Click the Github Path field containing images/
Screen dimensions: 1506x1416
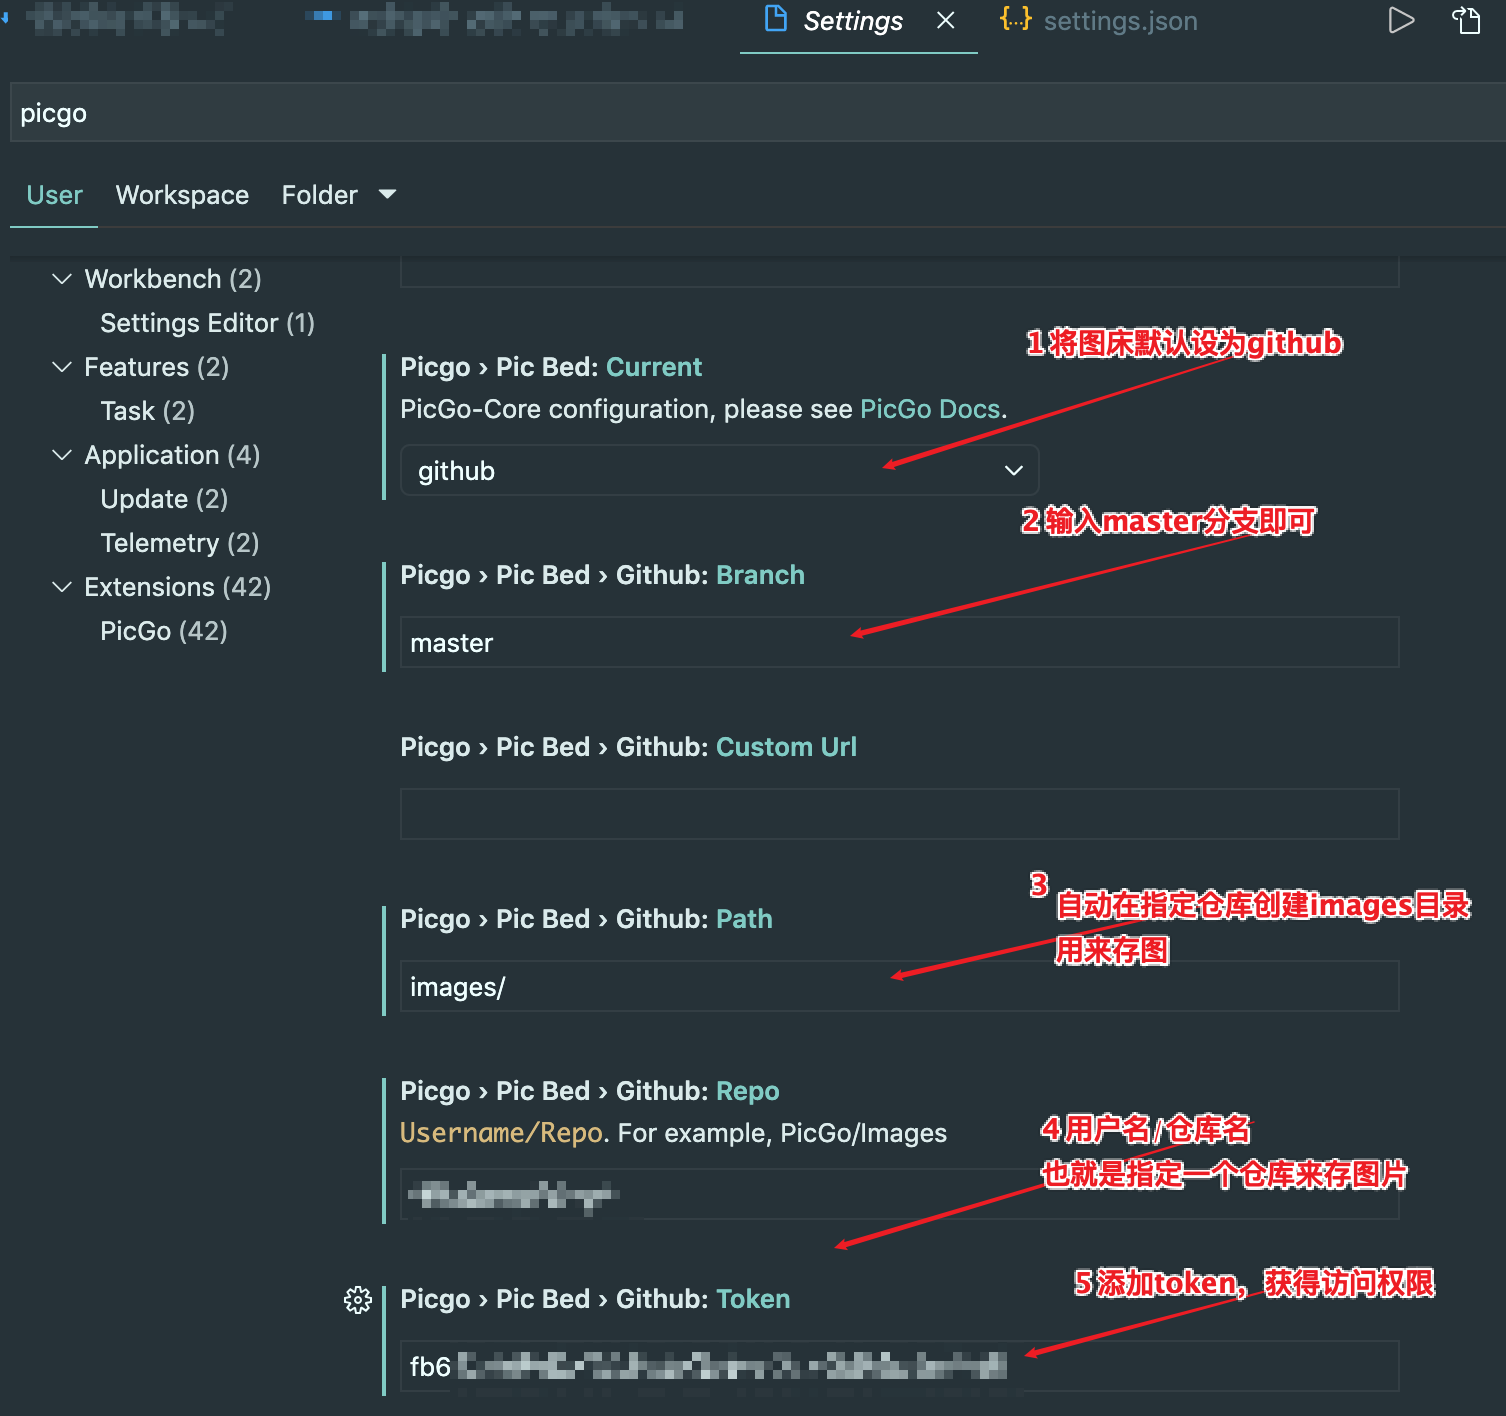pos(899,987)
